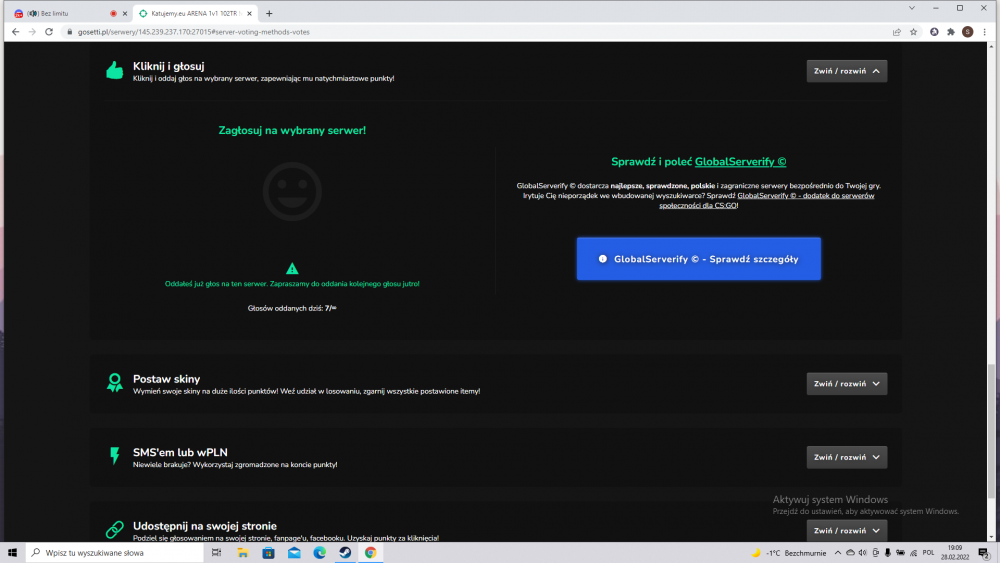The image size is (1000, 563).
Task: Click the green warning triangle icon
Action: [x=292, y=268]
